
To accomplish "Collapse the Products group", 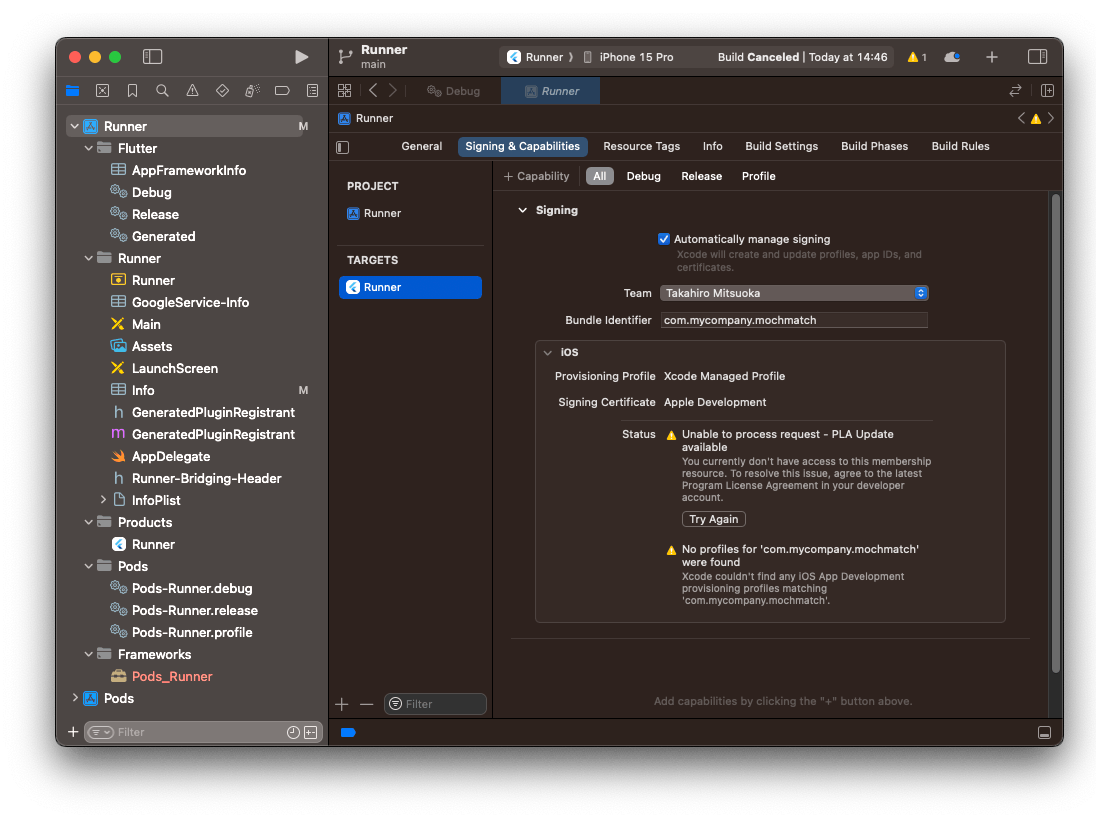I will [88, 522].
